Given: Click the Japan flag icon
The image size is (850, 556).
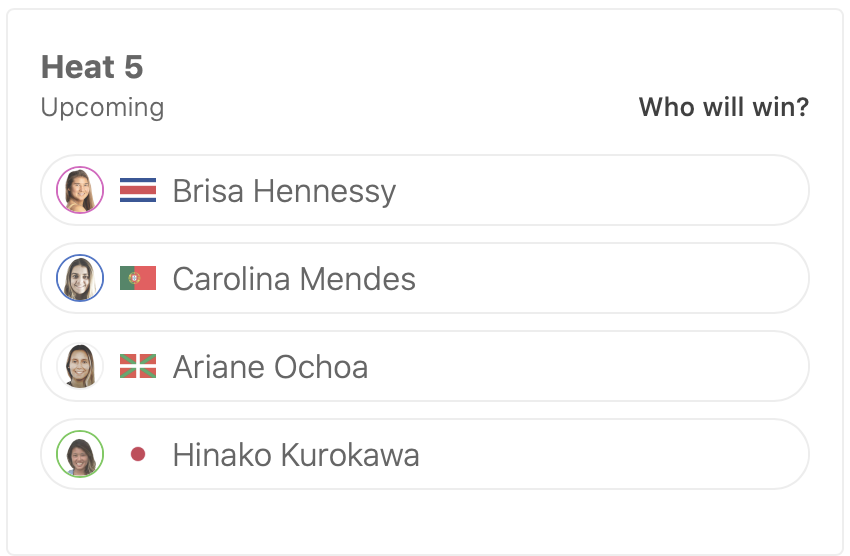Looking at the screenshot, I should [138, 454].
